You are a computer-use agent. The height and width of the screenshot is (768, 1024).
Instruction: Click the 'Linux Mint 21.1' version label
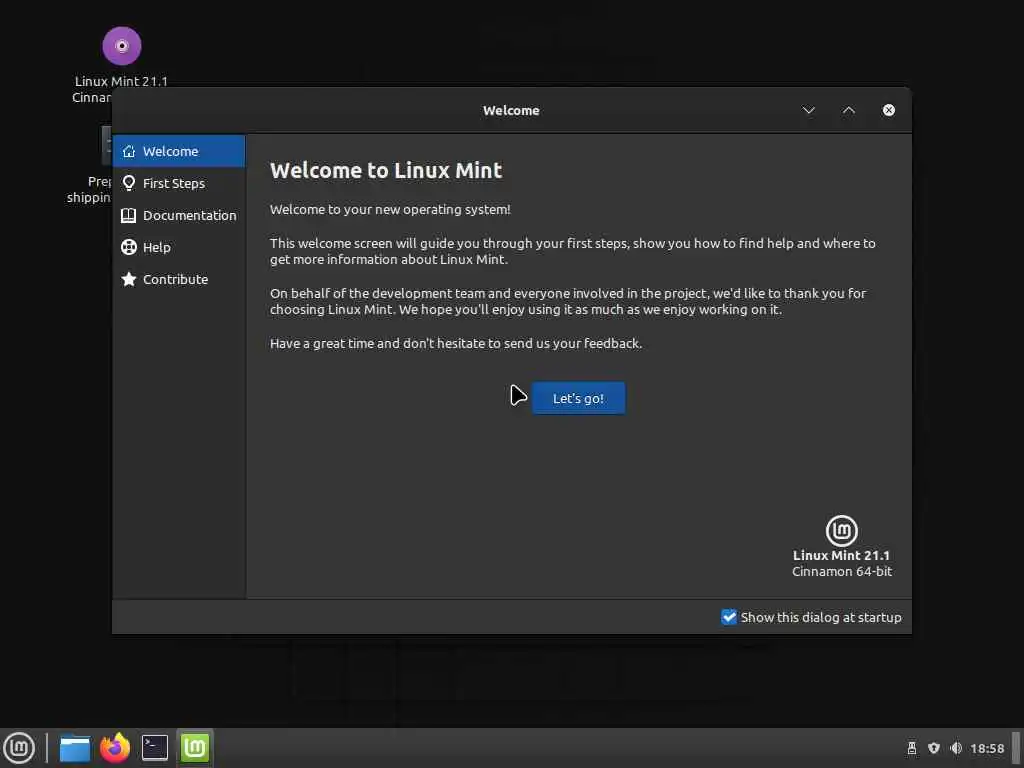click(841, 555)
